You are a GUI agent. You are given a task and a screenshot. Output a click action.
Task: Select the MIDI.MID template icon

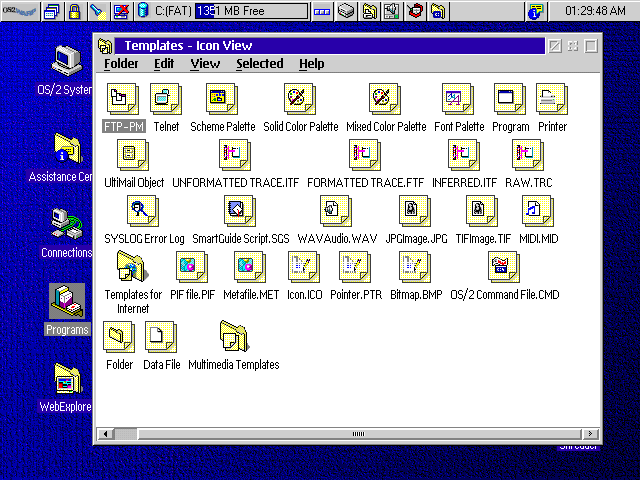tap(538, 211)
